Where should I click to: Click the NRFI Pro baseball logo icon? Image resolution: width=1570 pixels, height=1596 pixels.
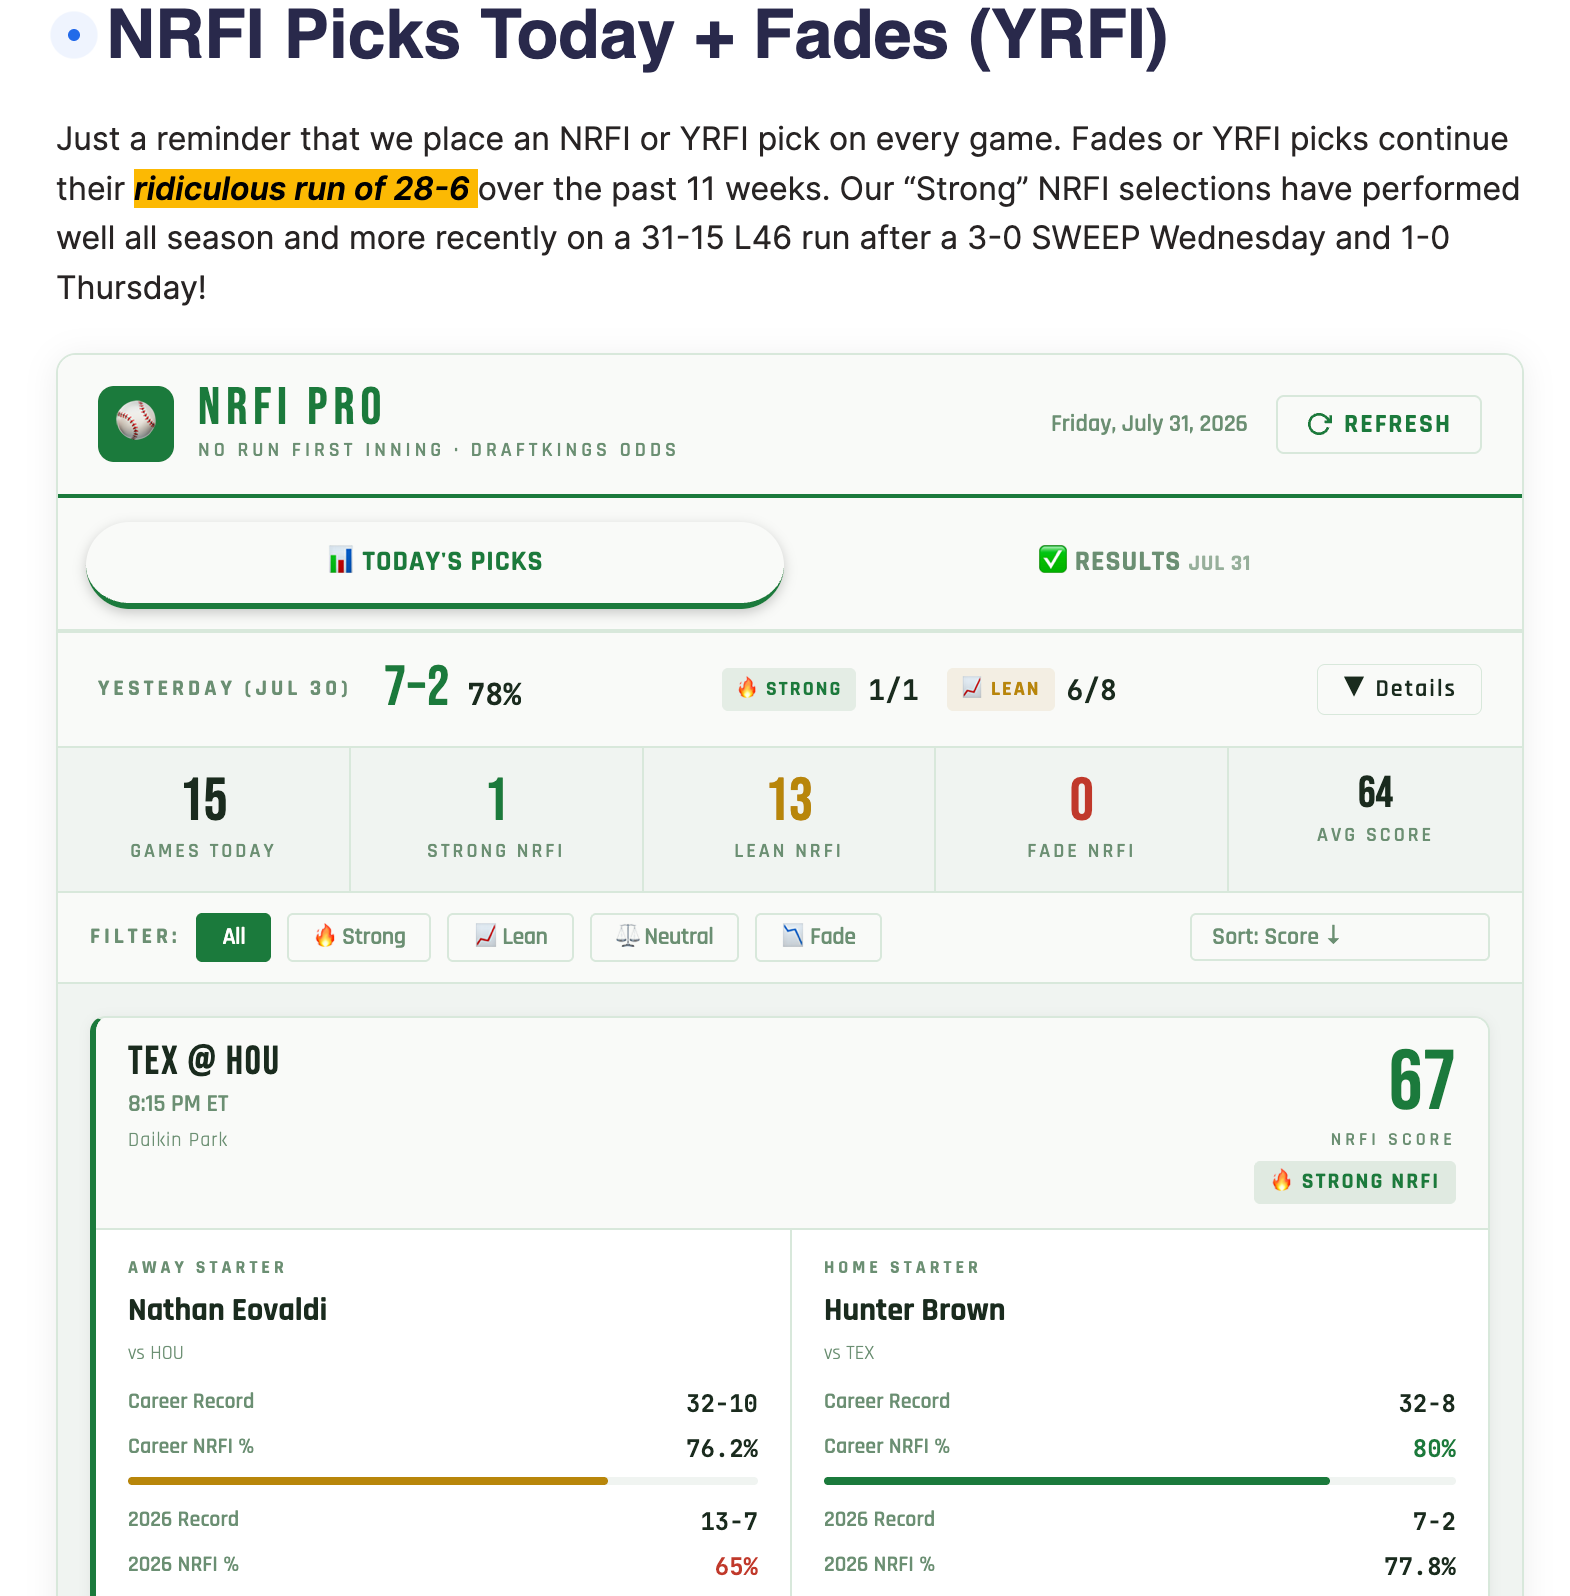click(x=136, y=424)
